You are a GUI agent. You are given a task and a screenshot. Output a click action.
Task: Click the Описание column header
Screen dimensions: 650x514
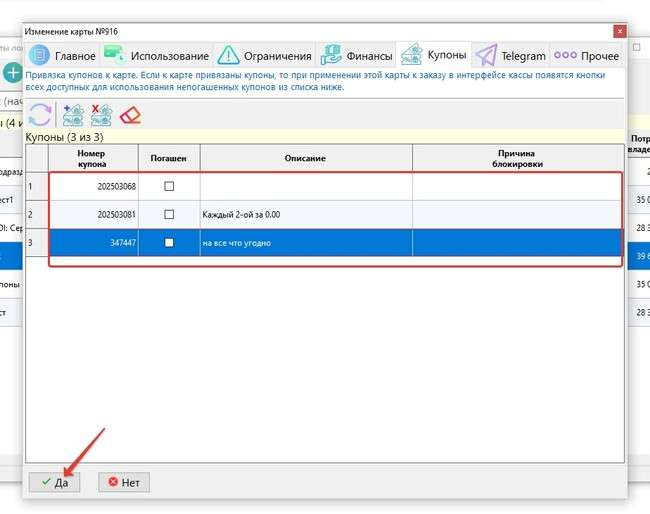coord(306,158)
